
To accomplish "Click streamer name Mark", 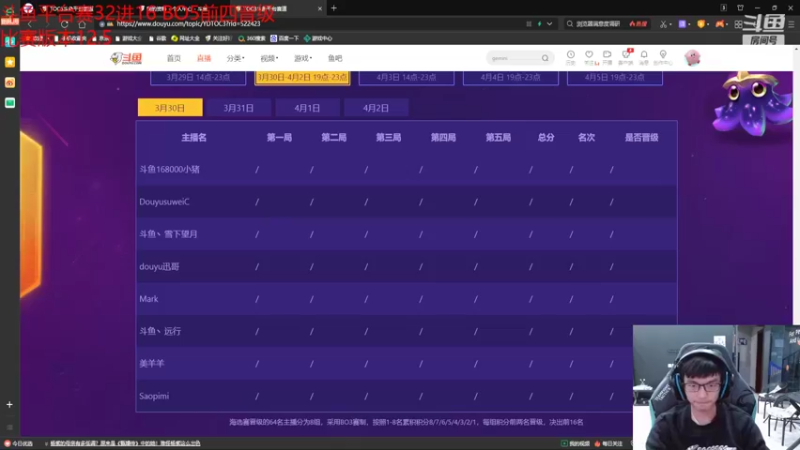I will [148, 299].
